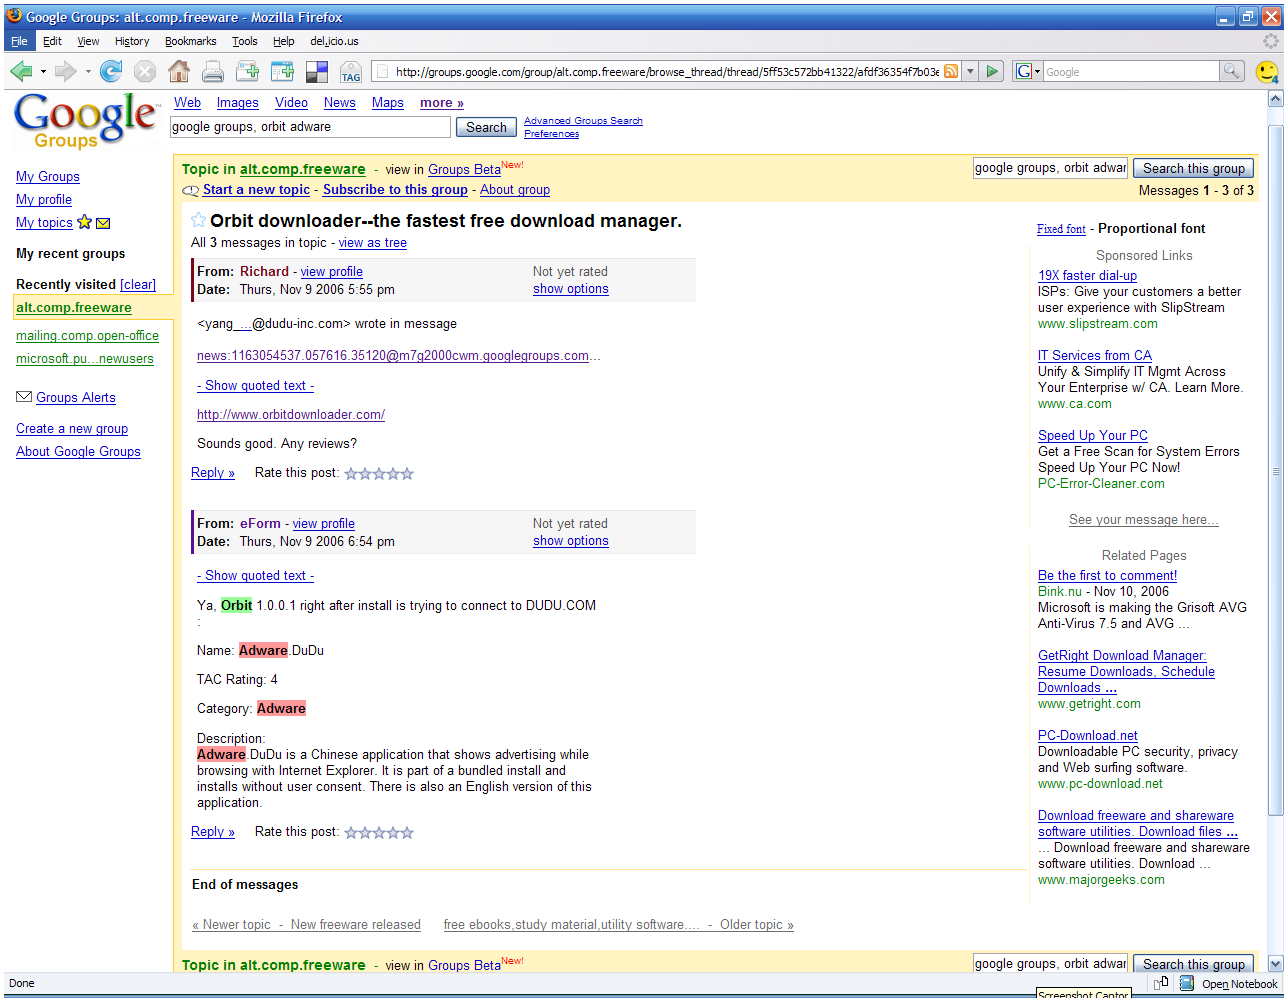Click the vertical scrollbar thumb

click(1275, 470)
